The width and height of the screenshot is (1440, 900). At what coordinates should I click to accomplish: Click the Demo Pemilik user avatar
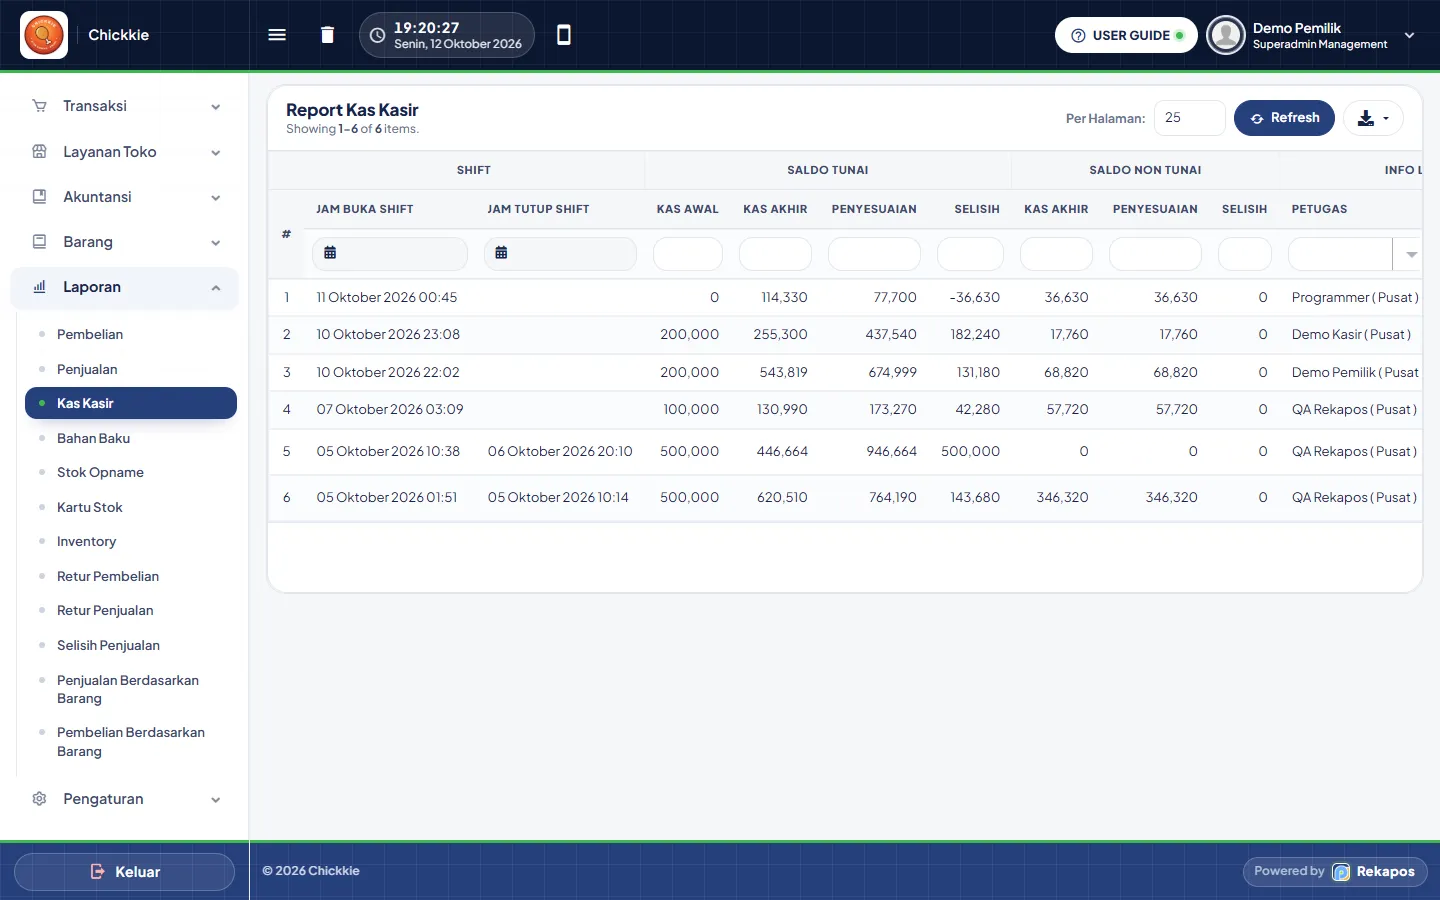[1226, 35]
